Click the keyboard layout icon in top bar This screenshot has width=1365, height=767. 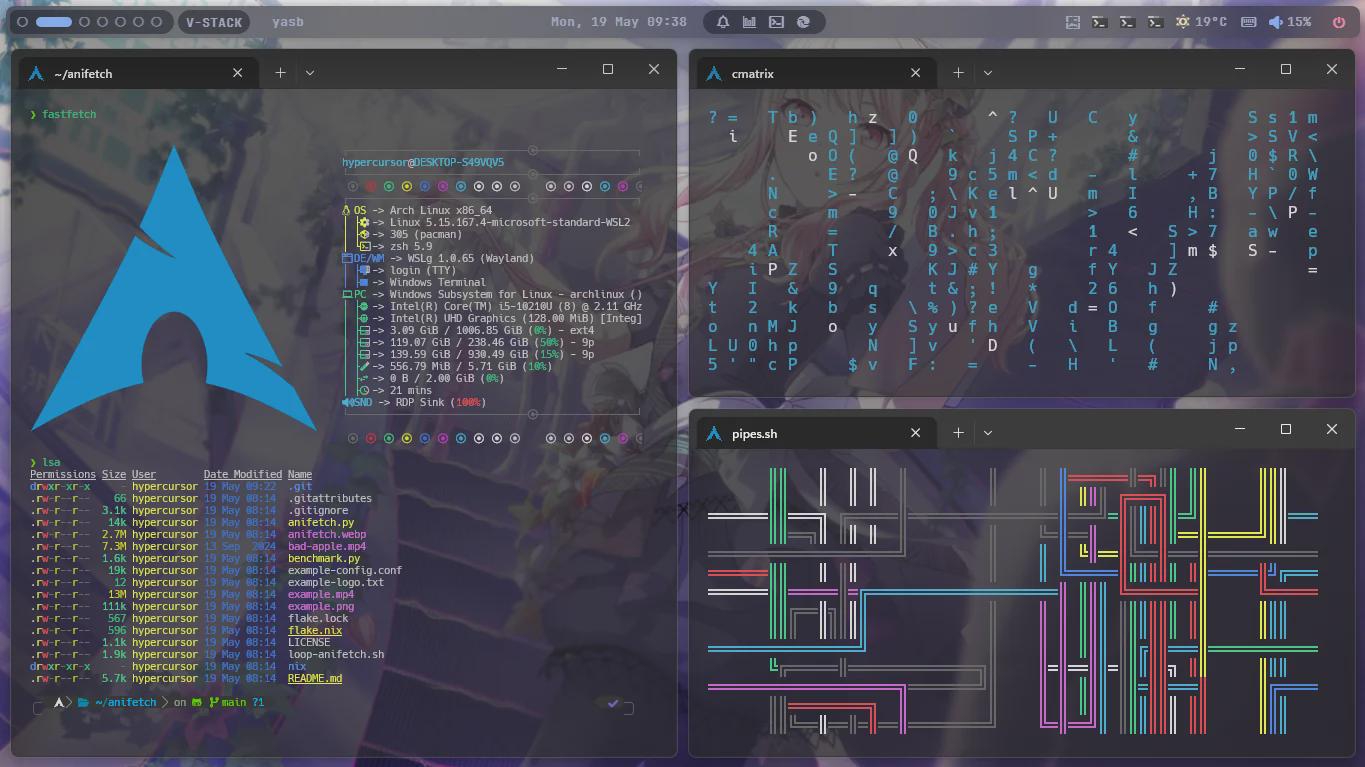(x=1248, y=21)
